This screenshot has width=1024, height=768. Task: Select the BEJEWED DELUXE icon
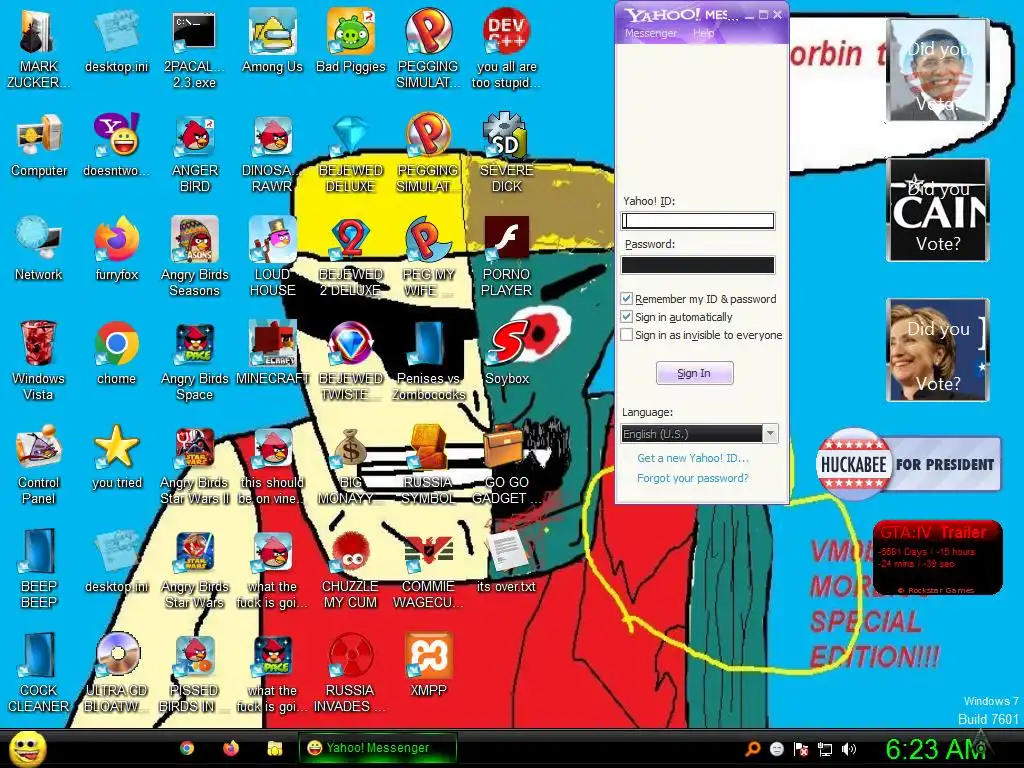coord(351,152)
